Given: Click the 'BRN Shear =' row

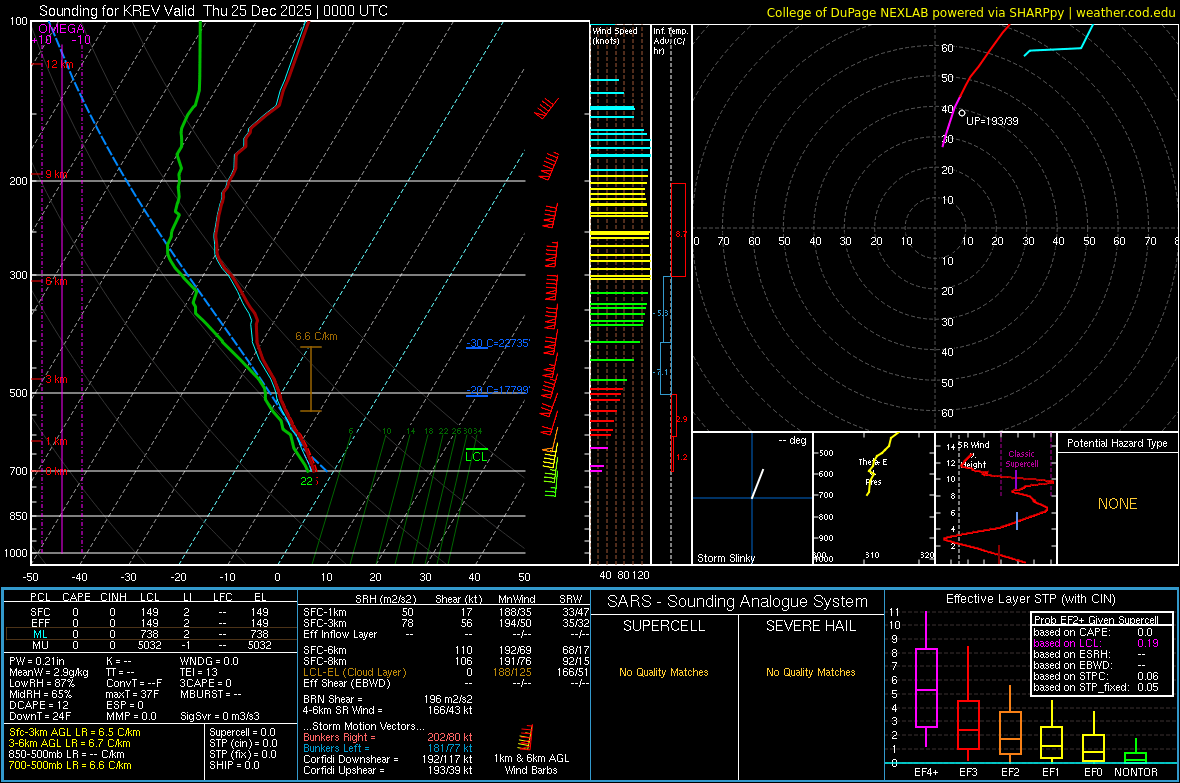Looking at the screenshot, I should point(388,699).
